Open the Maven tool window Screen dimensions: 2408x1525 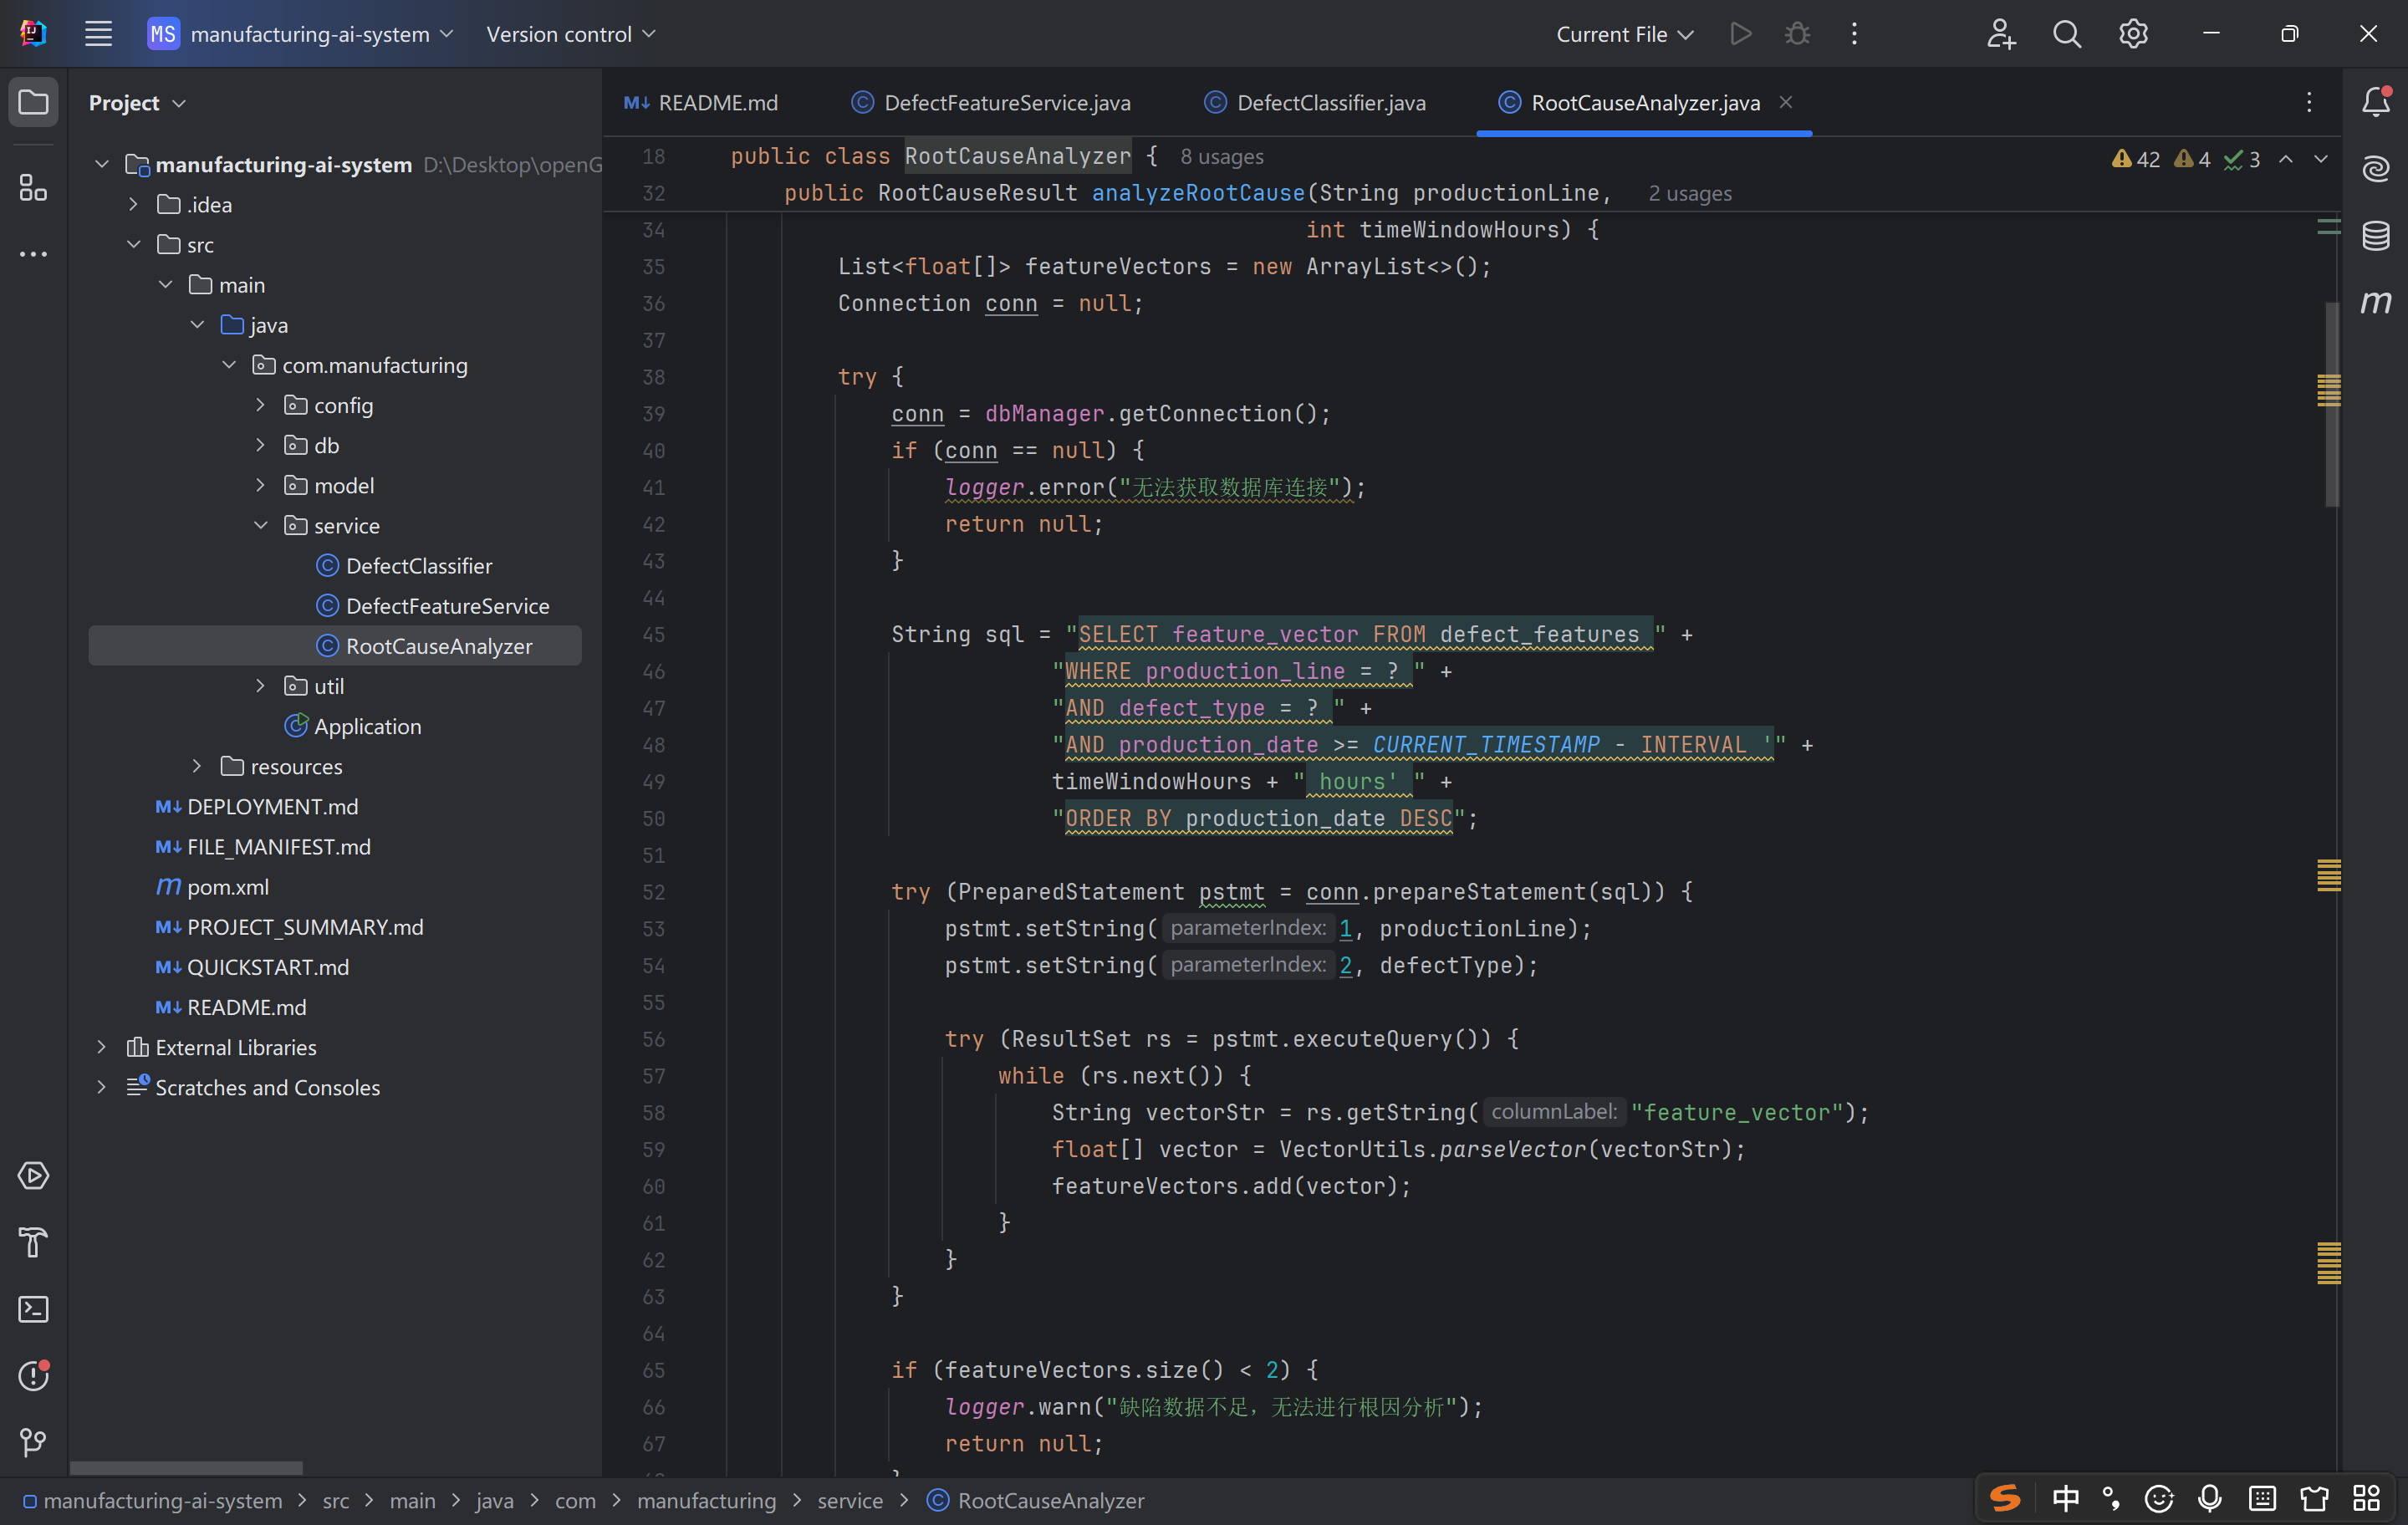click(2376, 302)
